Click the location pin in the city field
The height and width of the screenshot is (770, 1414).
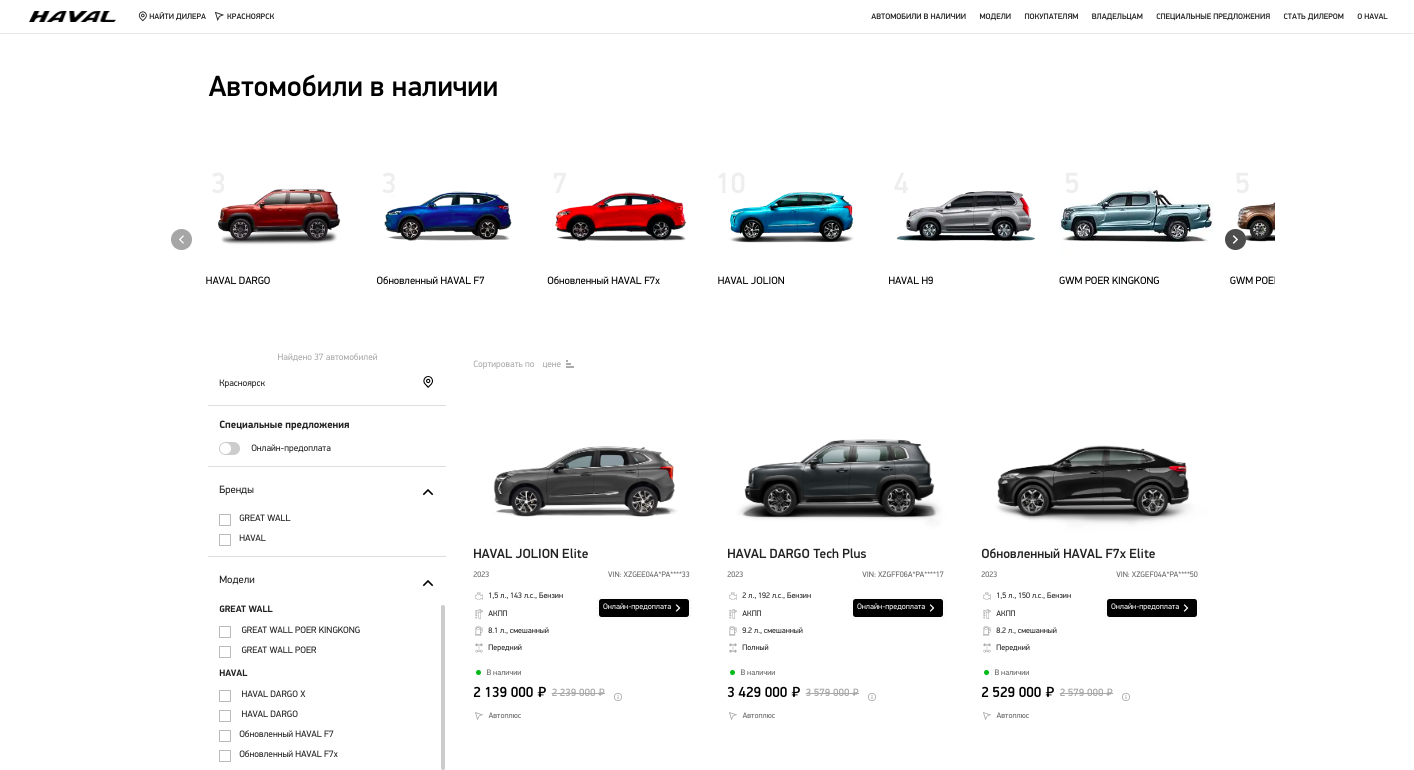pyautogui.click(x=428, y=382)
